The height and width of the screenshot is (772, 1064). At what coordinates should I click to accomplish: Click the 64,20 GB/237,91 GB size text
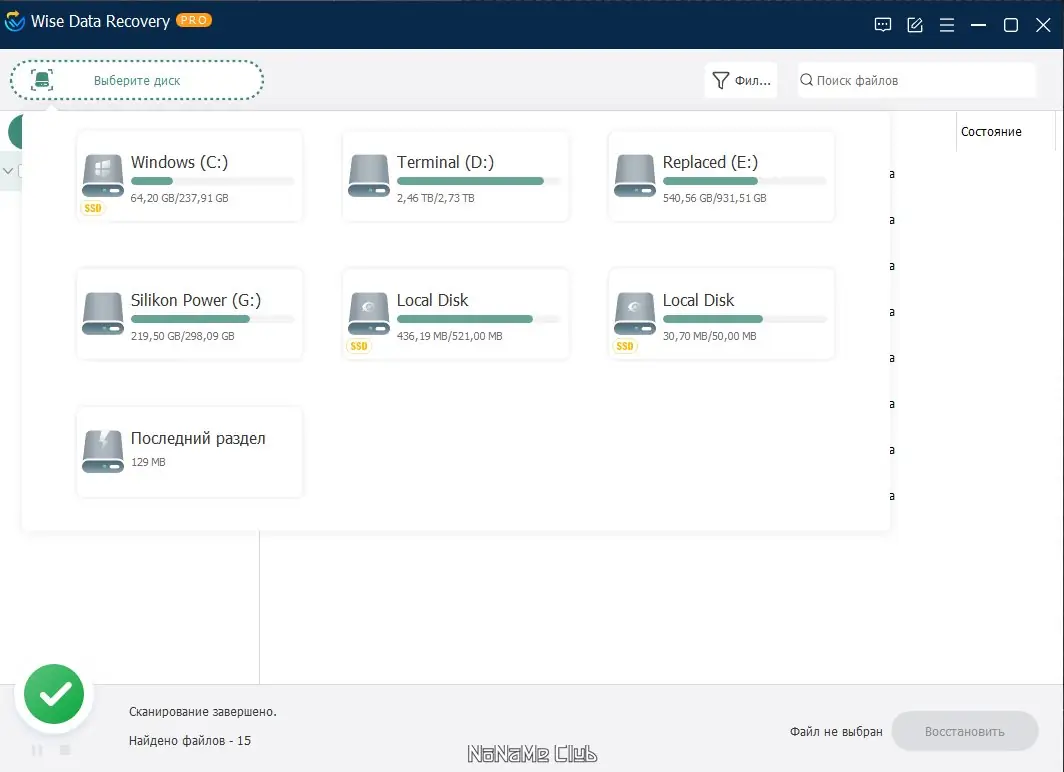180,198
